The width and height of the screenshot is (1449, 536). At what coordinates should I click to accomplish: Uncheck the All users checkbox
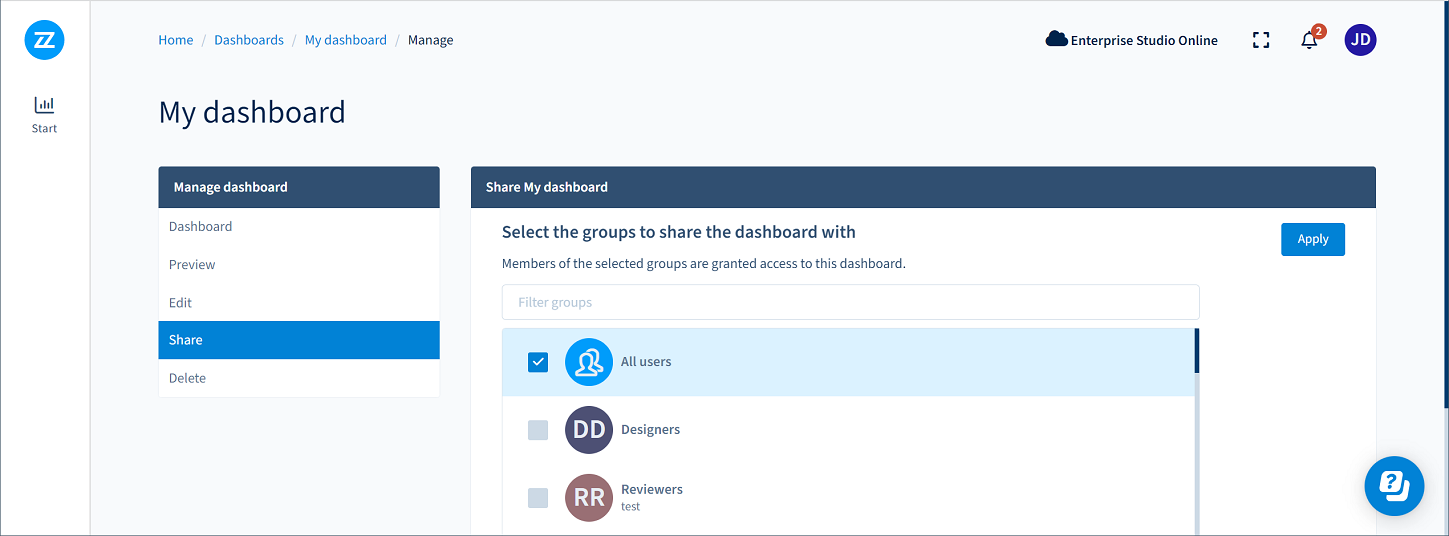point(538,362)
